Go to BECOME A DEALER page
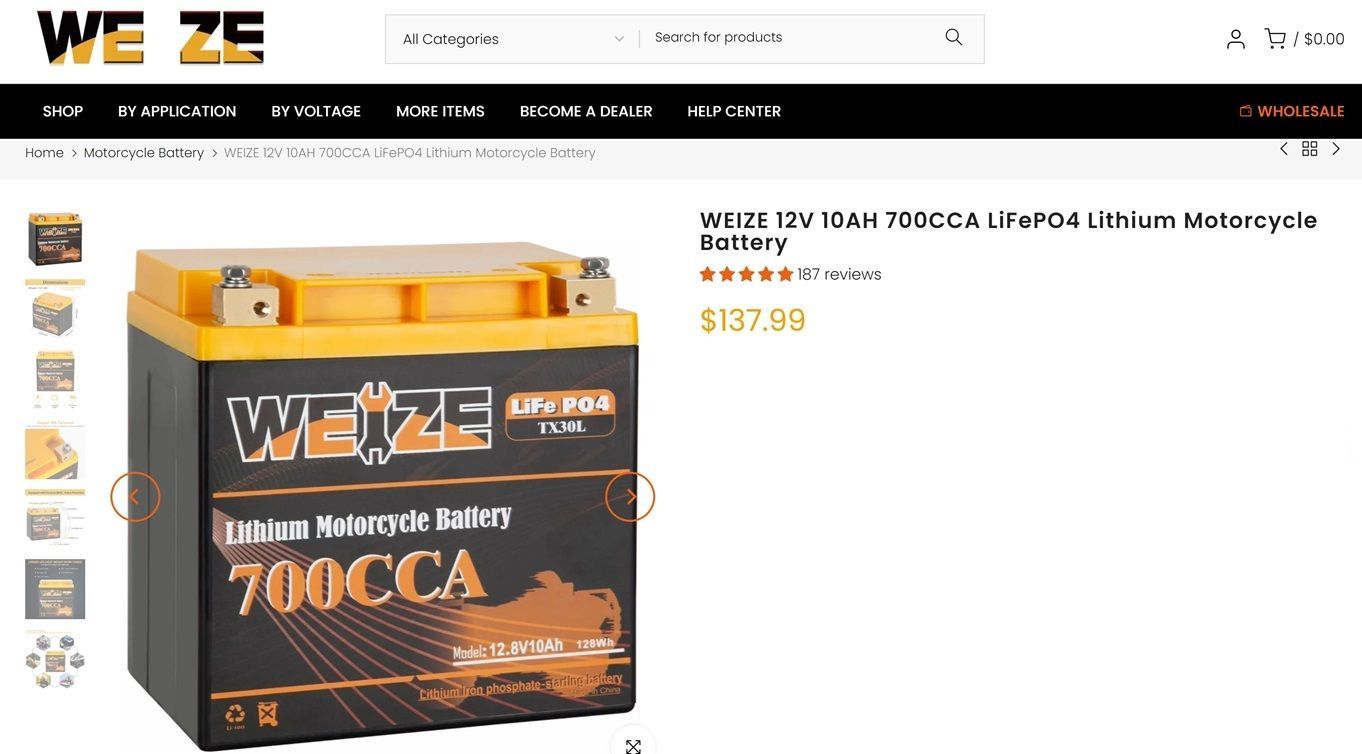1362x754 pixels. point(586,111)
